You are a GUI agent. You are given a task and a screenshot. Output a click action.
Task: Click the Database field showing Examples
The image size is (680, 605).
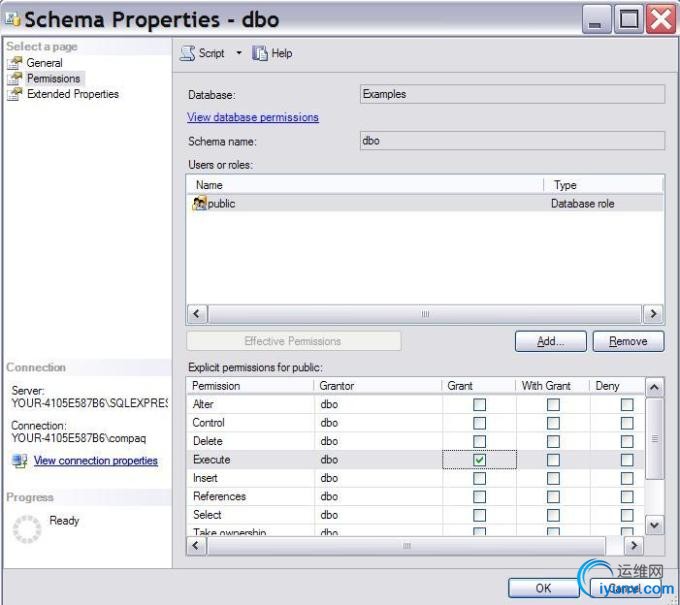point(512,94)
